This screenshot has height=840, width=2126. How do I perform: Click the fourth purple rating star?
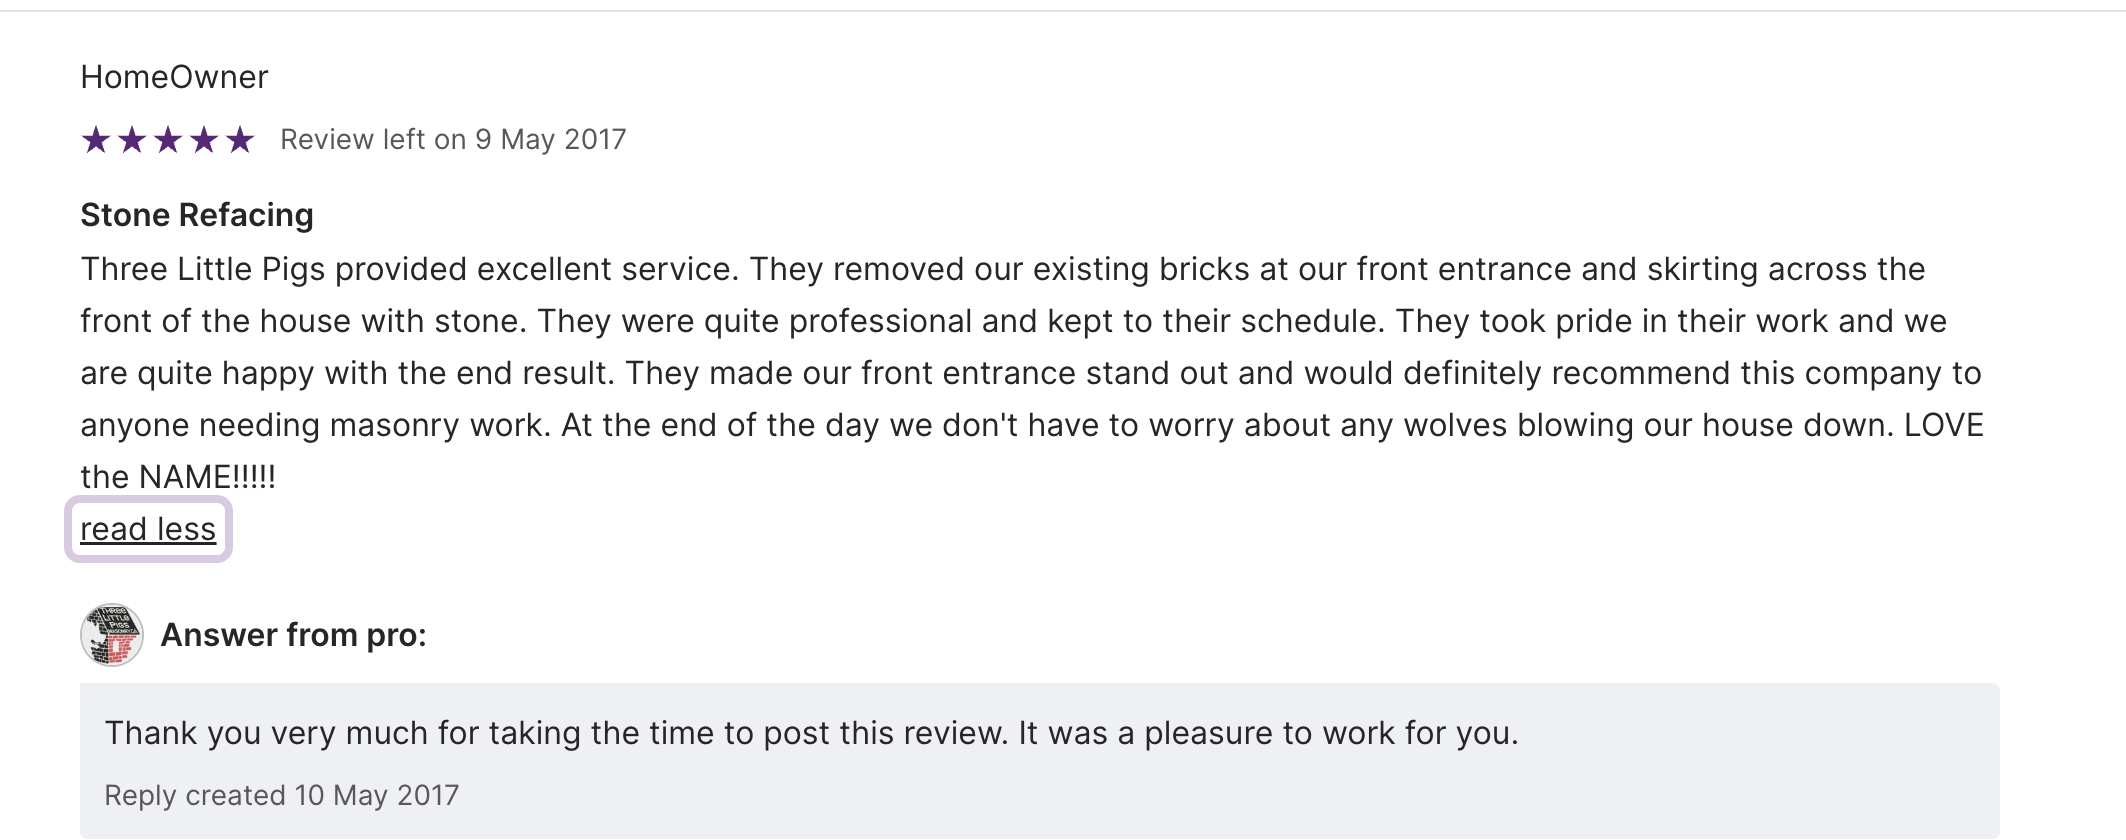204,140
